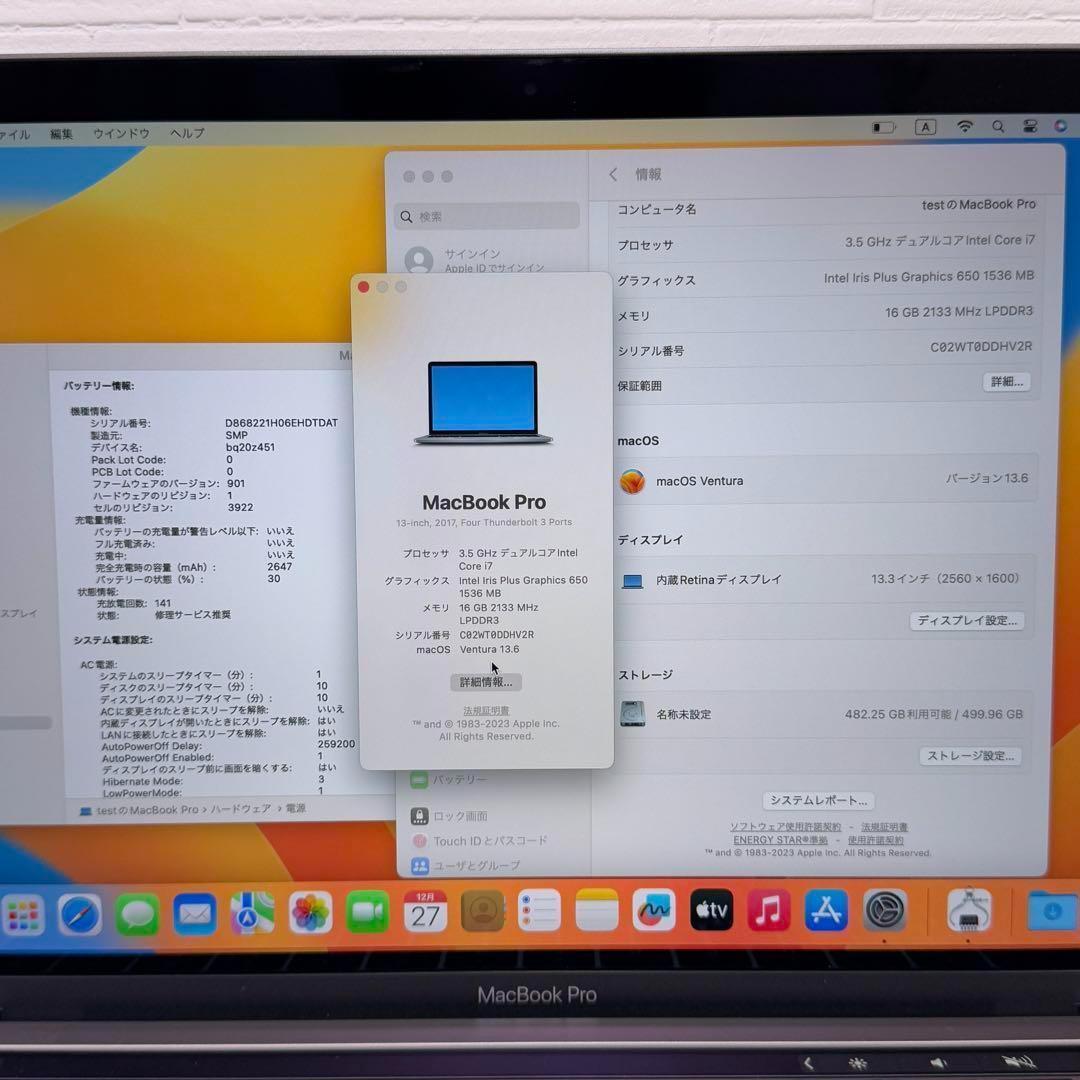Launch FaceTime from the Dock

point(367,912)
